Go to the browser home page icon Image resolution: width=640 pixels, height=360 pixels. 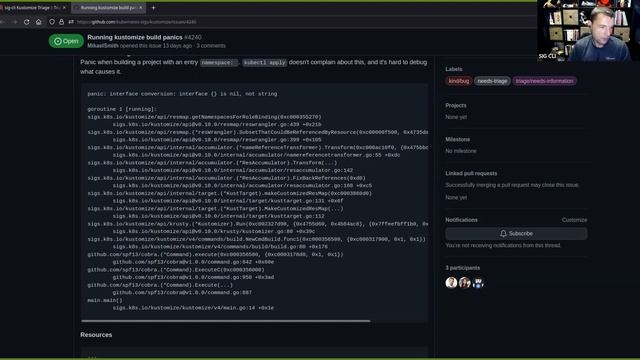39,22
